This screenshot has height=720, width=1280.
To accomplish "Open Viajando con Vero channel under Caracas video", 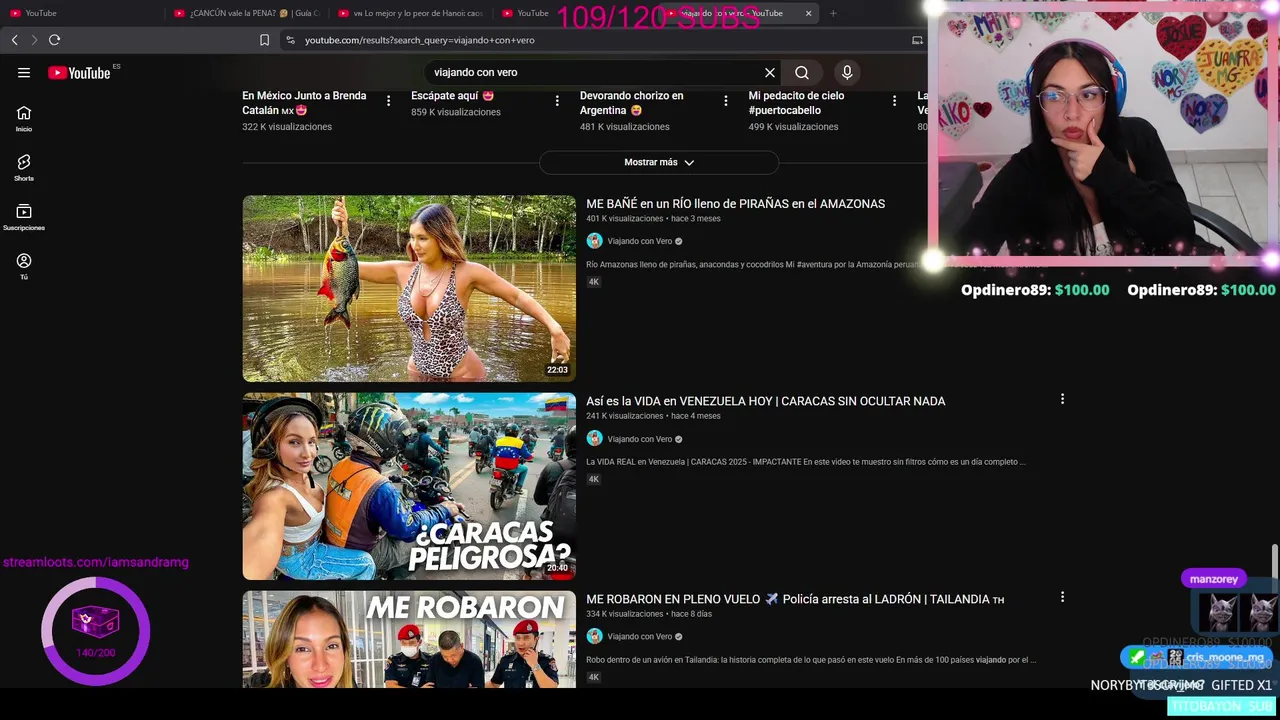I will [639, 439].
